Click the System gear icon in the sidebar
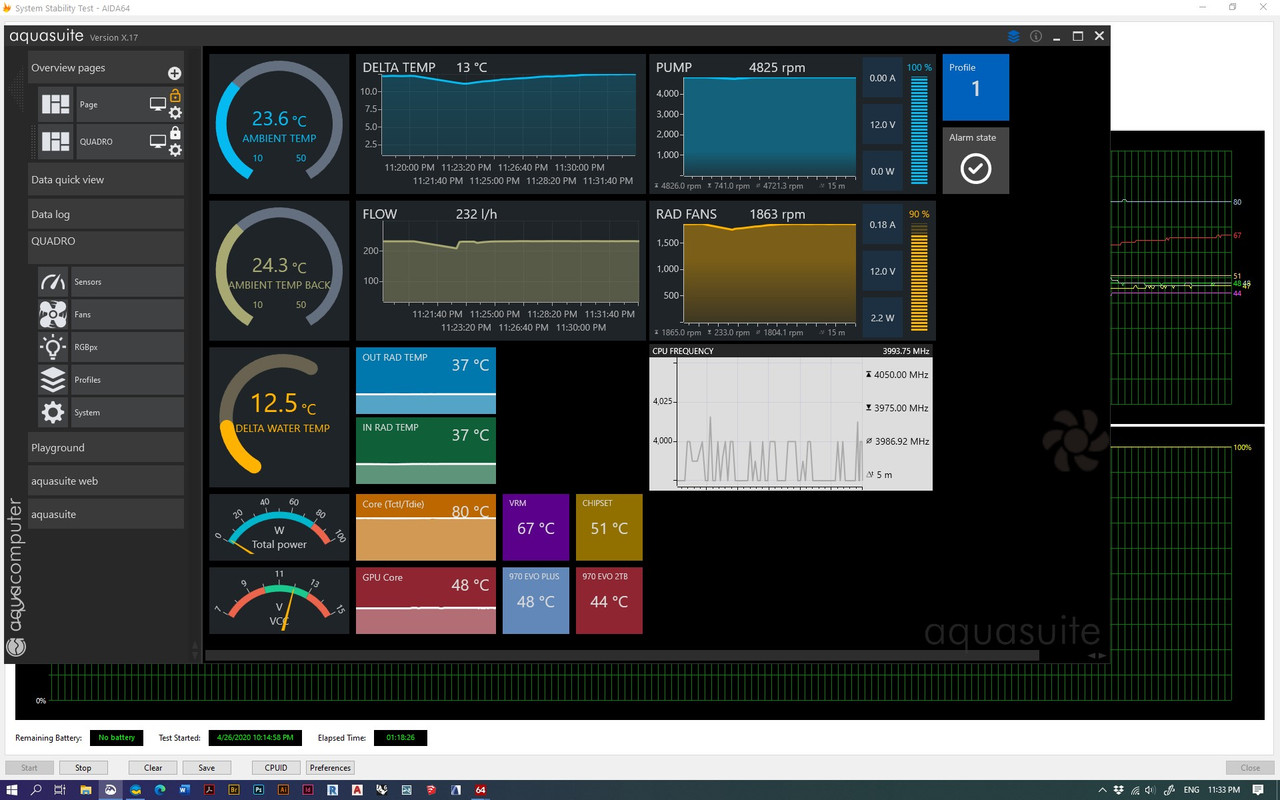Screen dimensions: 1280x800 [53, 412]
